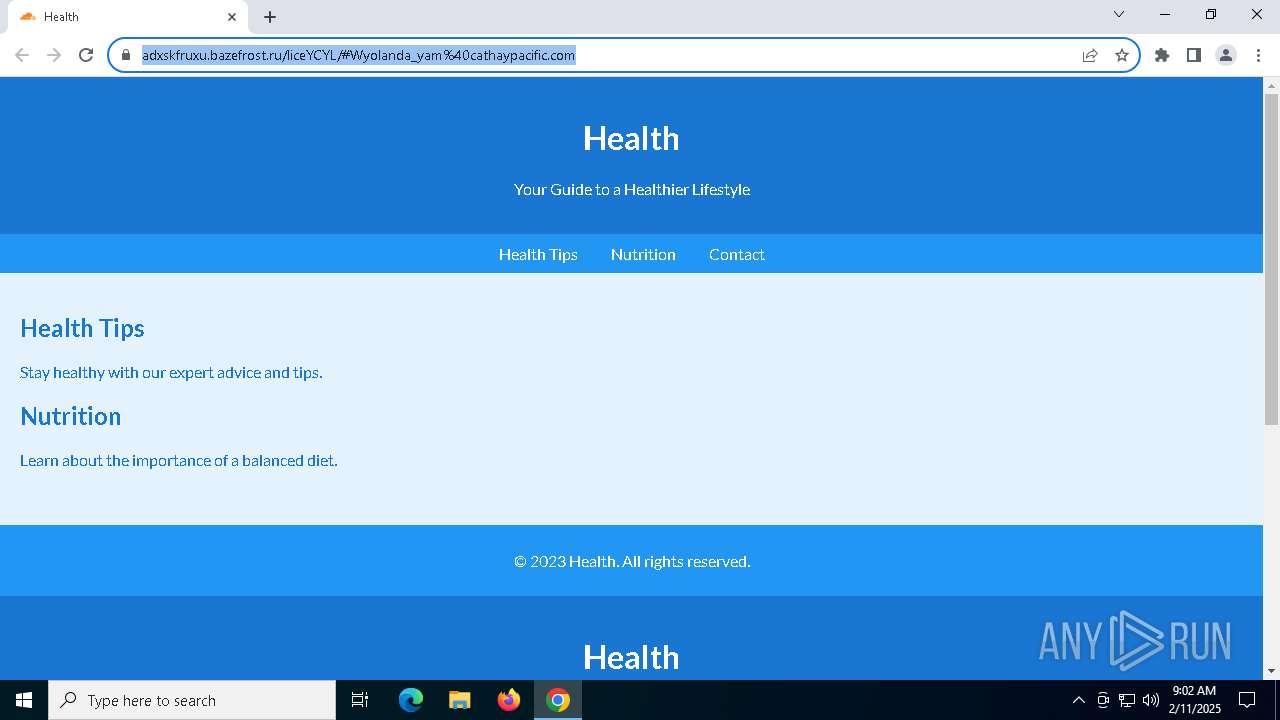Open the volume tray icon

point(1151,700)
